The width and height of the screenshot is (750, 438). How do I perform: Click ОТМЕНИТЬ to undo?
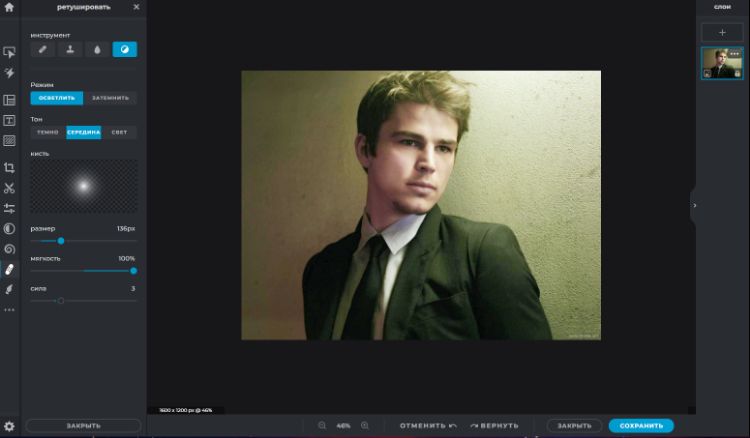428,426
